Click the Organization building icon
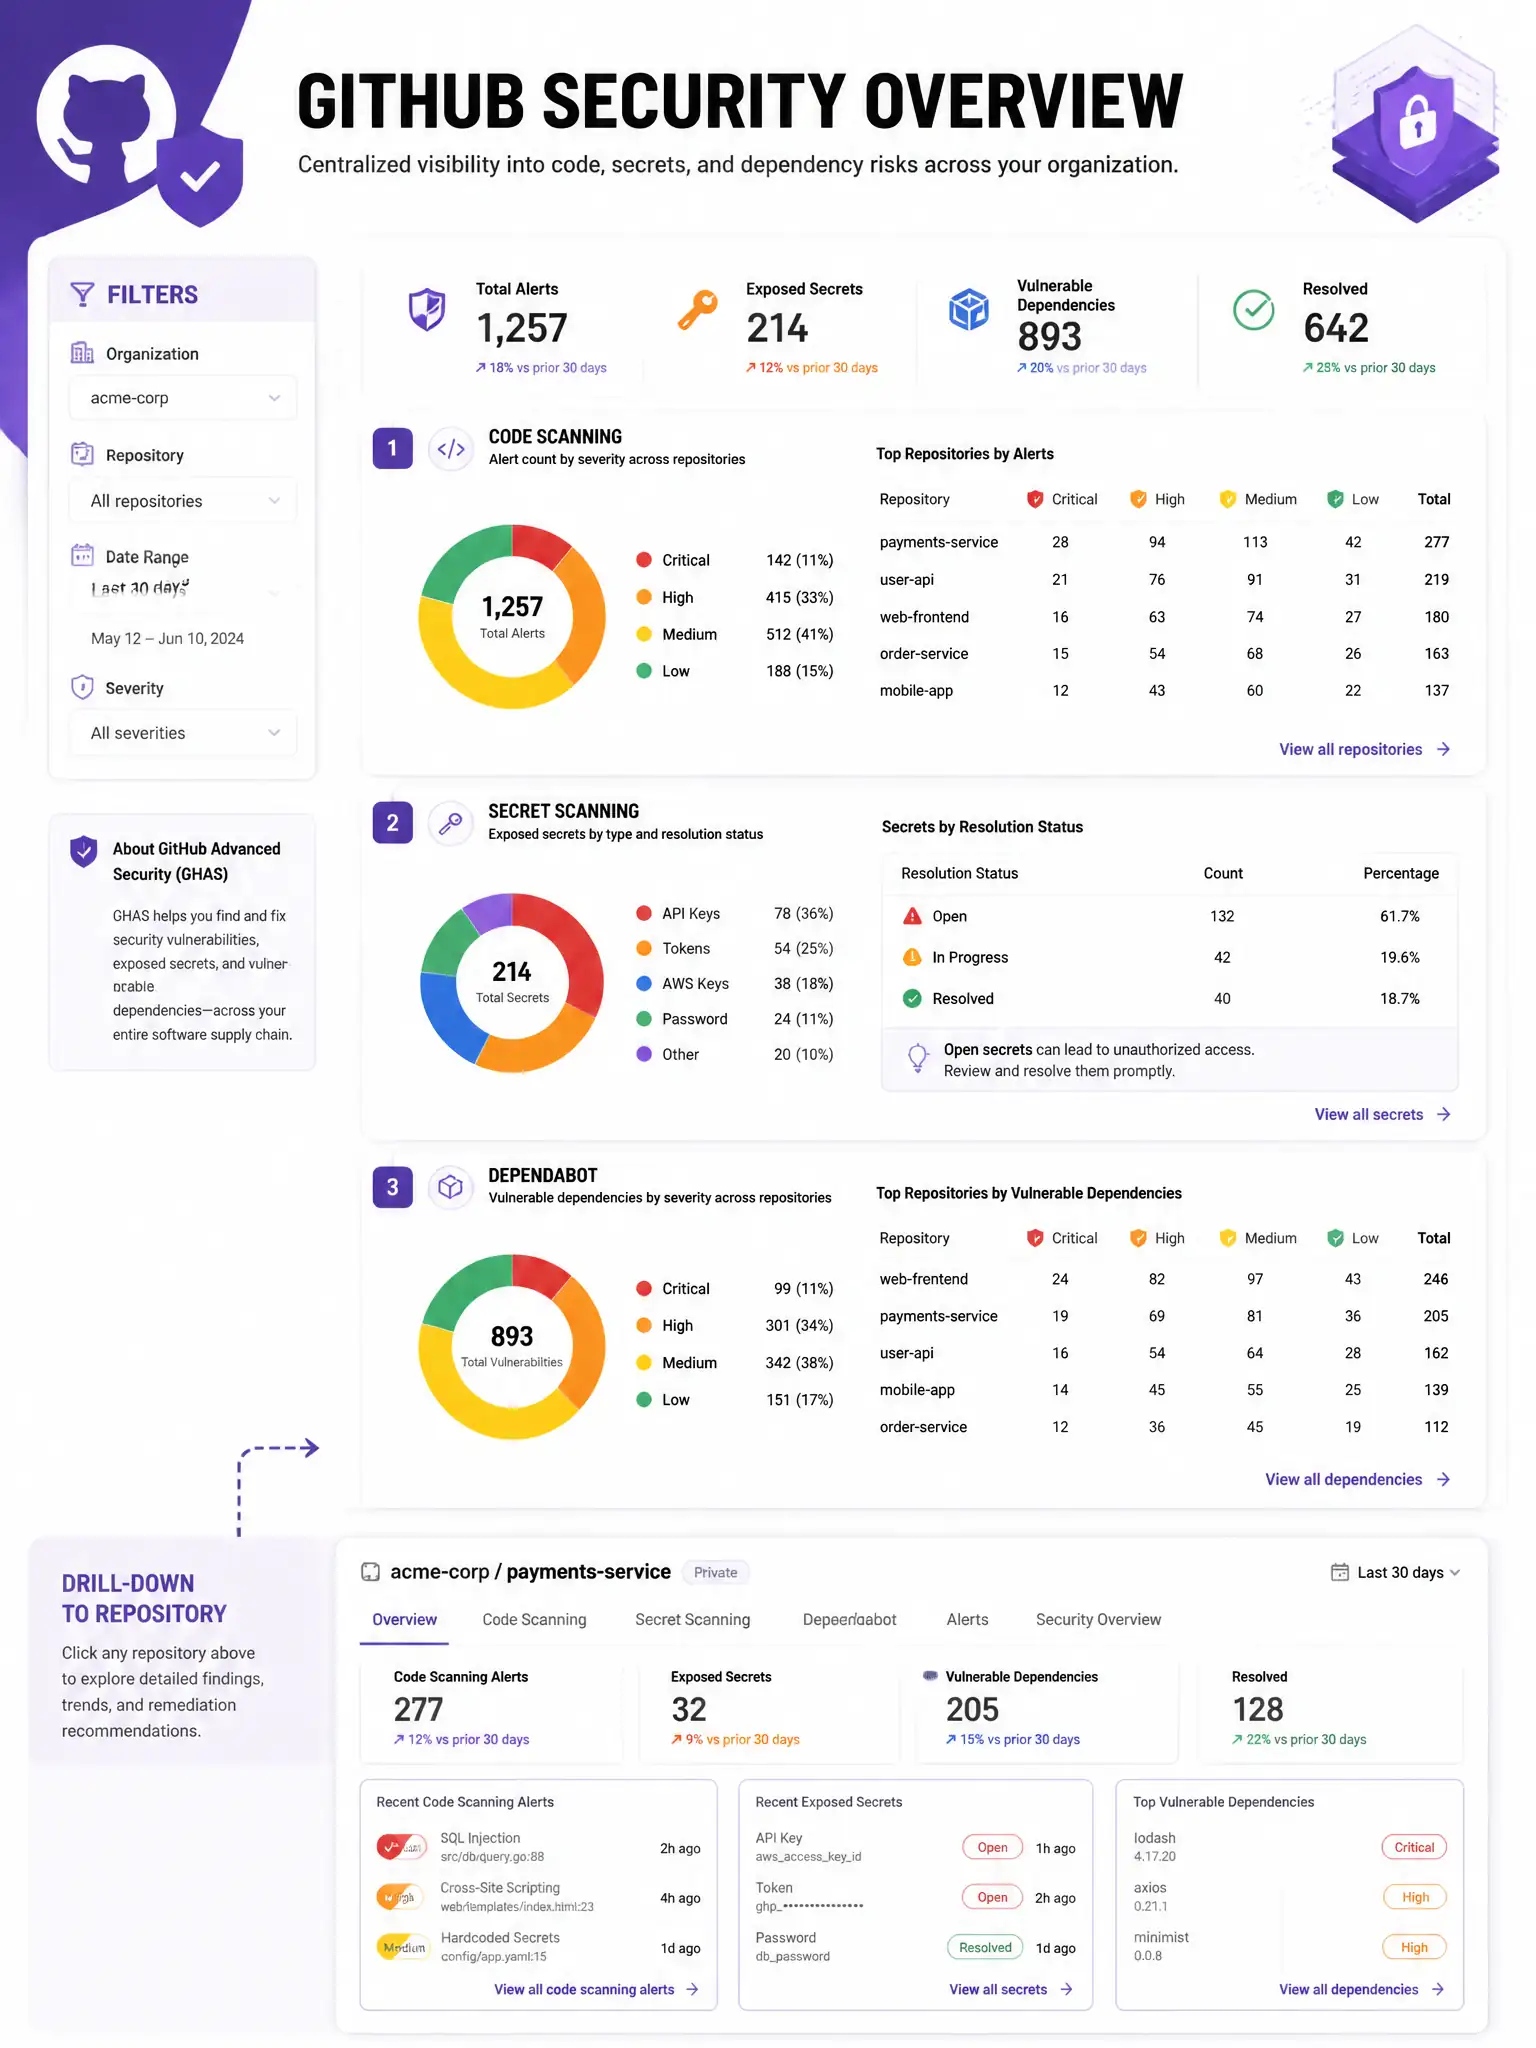Screen dimensions: 1536x2048 click(x=82, y=353)
